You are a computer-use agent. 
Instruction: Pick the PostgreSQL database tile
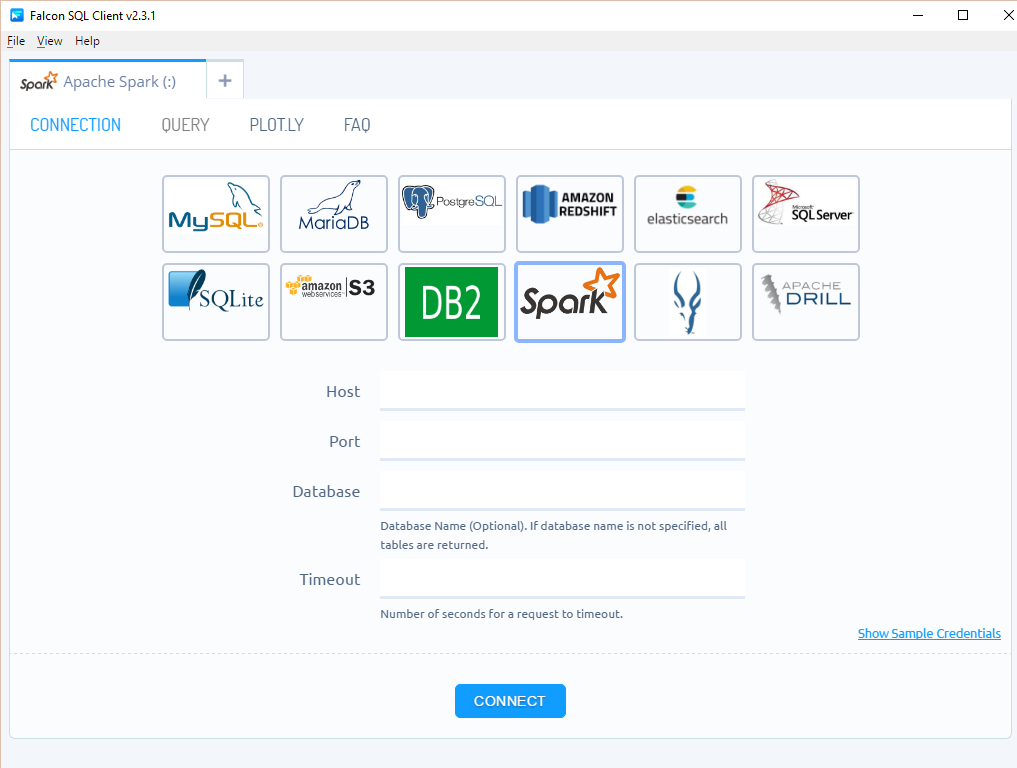tap(452, 214)
